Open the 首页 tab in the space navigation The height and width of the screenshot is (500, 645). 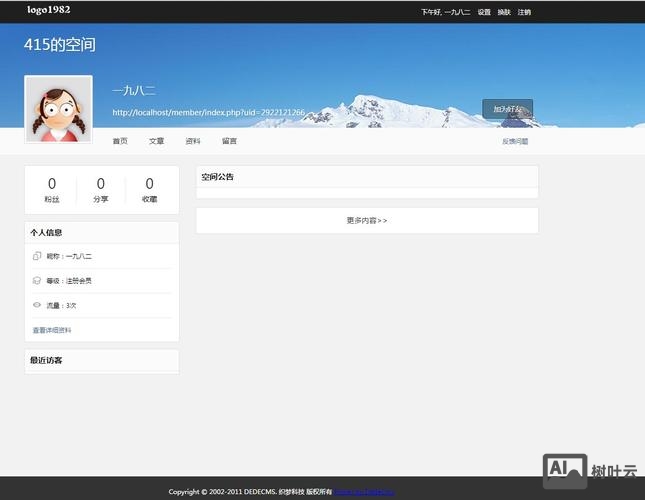(120, 141)
